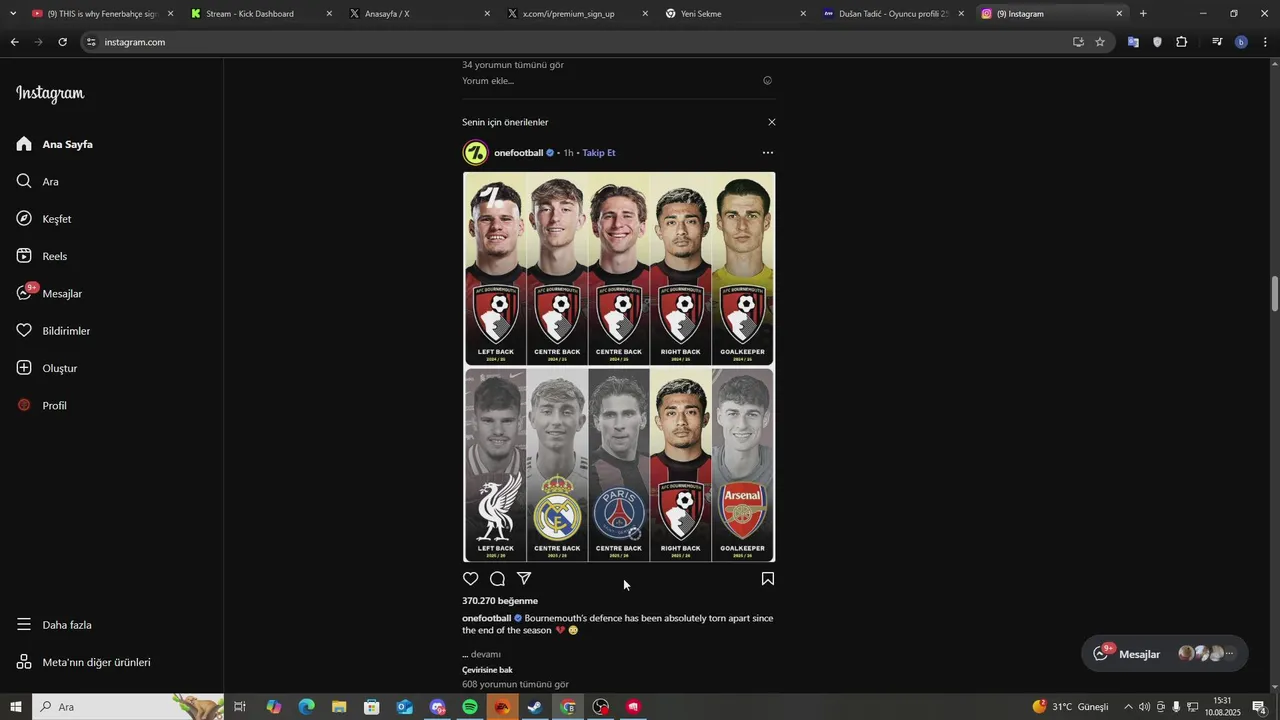Open Bildirimler notifications
The height and width of the screenshot is (720, 1280).
53,331
